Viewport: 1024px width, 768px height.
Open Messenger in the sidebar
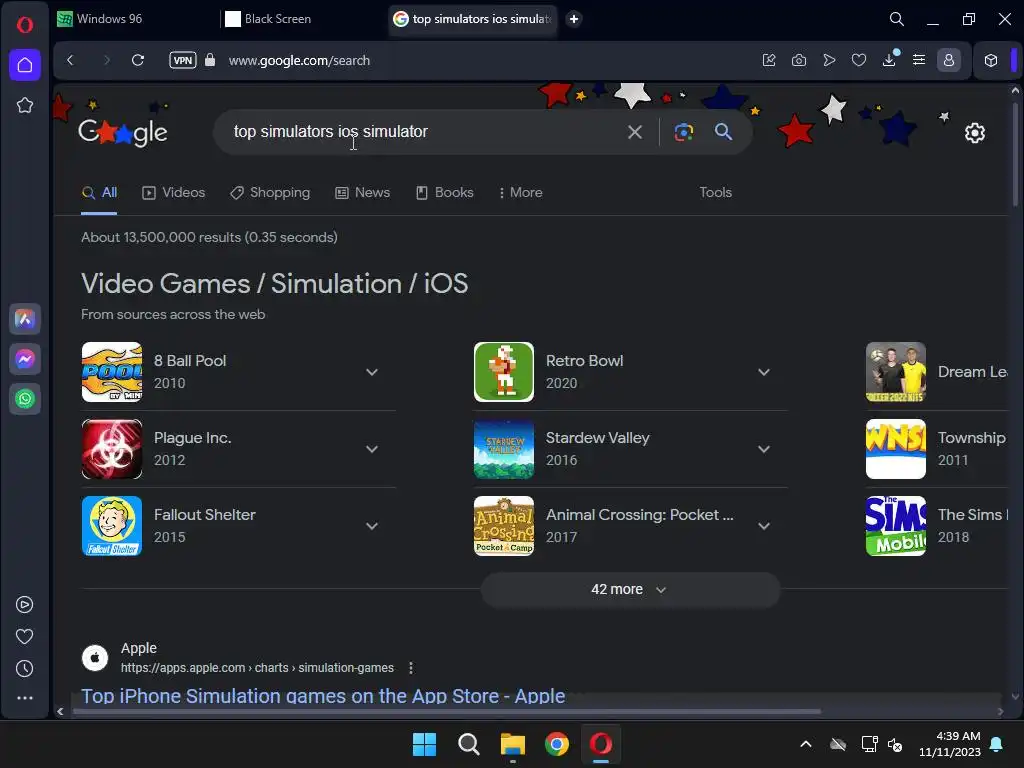[25, 359]
